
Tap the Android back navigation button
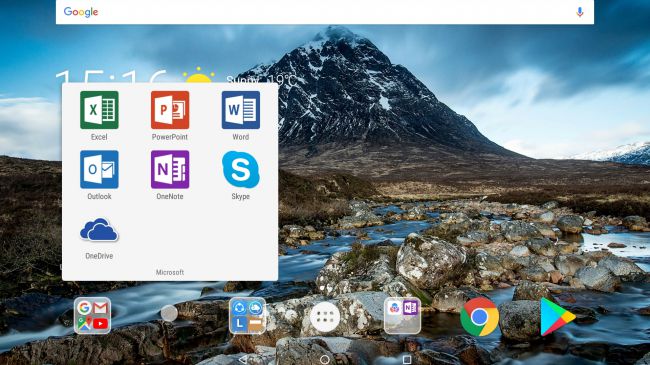click(x=243, y=360)
